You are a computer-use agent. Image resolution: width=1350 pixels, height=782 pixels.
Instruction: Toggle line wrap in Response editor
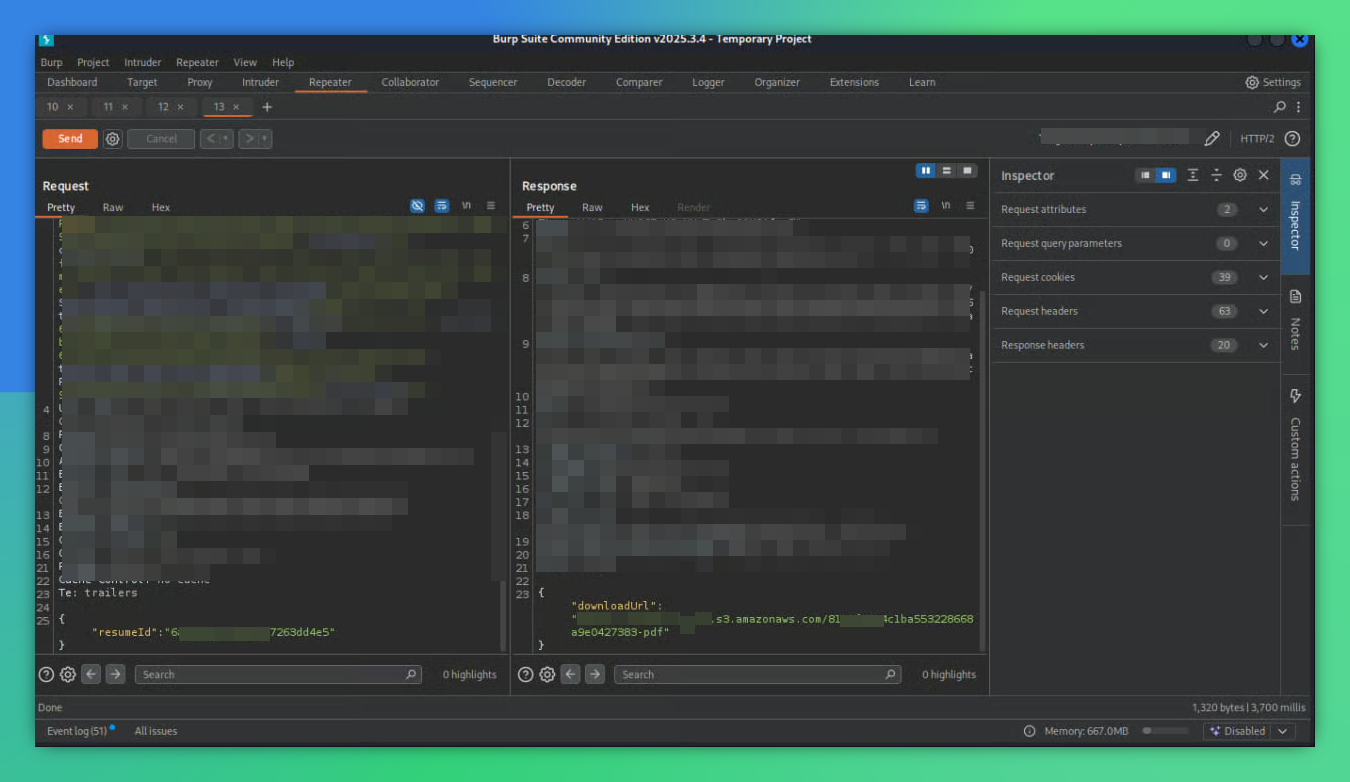point(921,206)
